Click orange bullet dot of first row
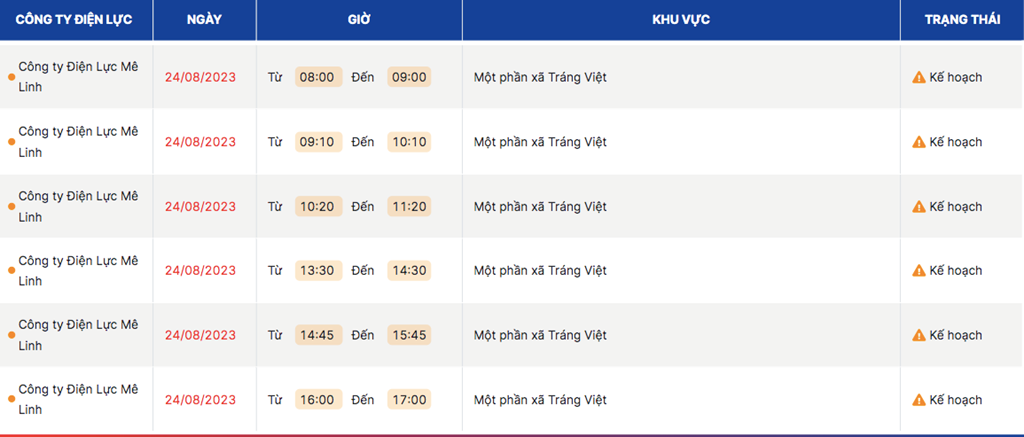This screenshot has height=437, width=1024. tap(11, 77)
